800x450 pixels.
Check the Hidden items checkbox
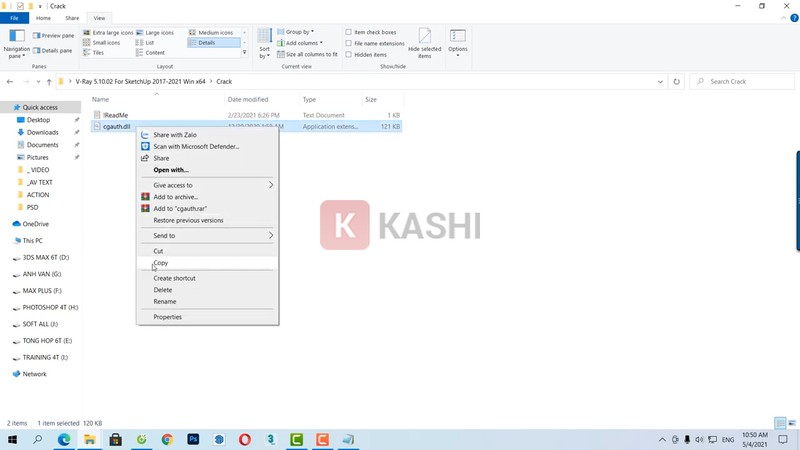[x=349, y=54]
